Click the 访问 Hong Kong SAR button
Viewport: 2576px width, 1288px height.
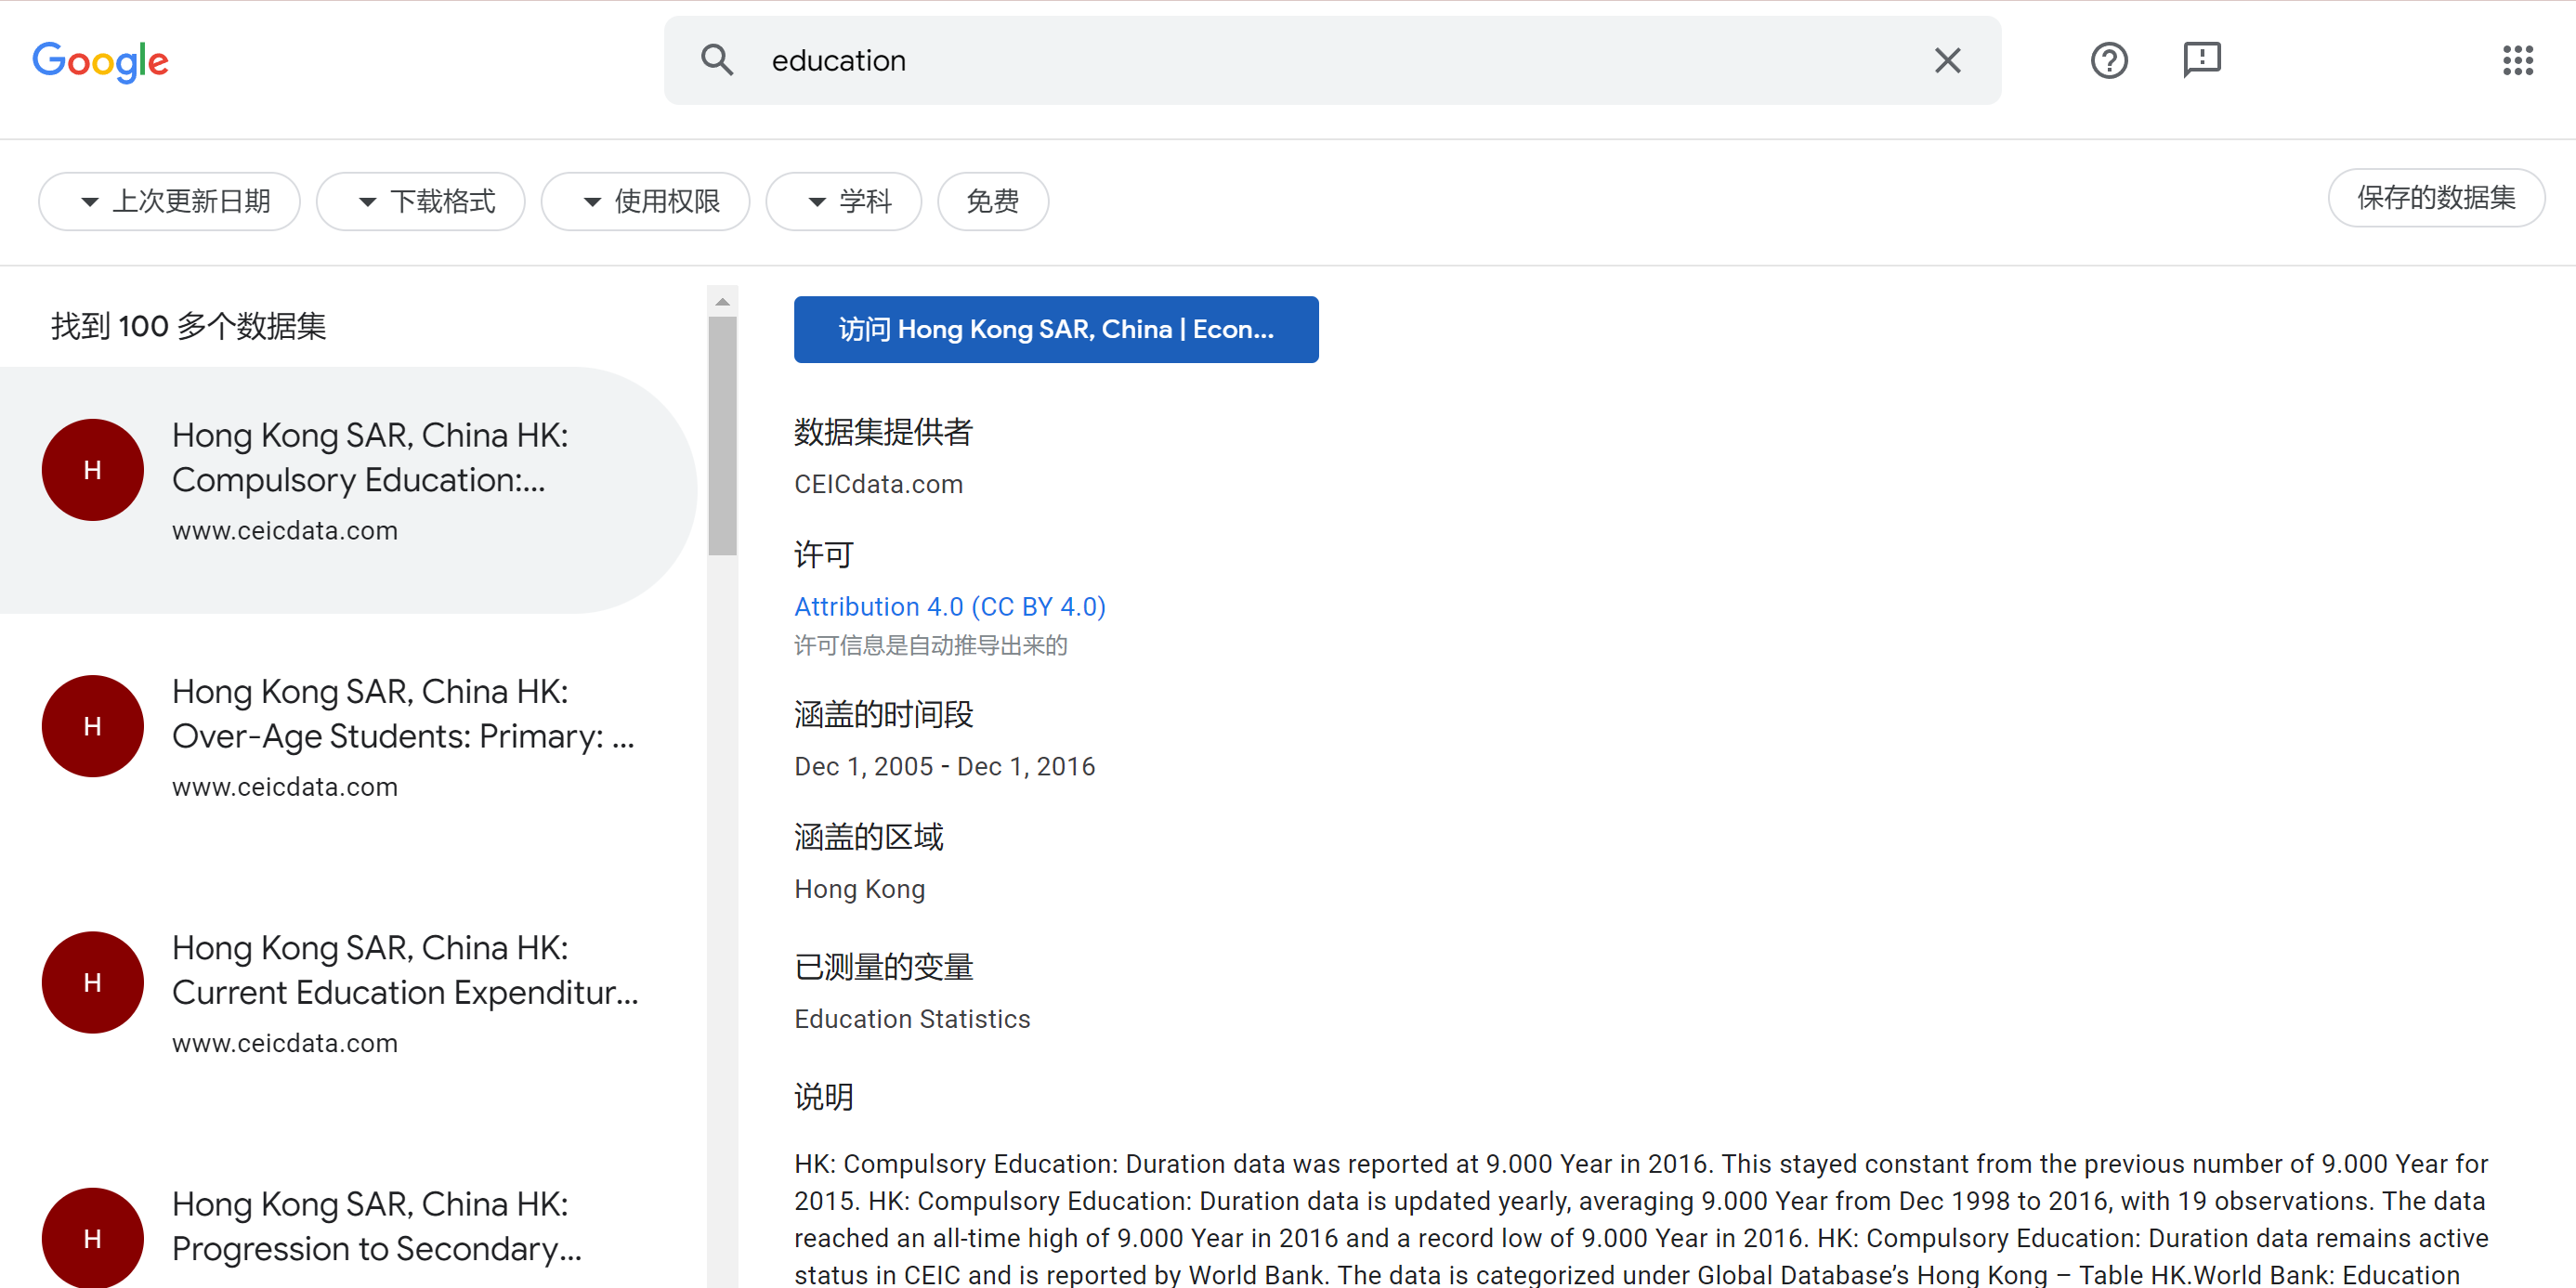[1056, 329]
